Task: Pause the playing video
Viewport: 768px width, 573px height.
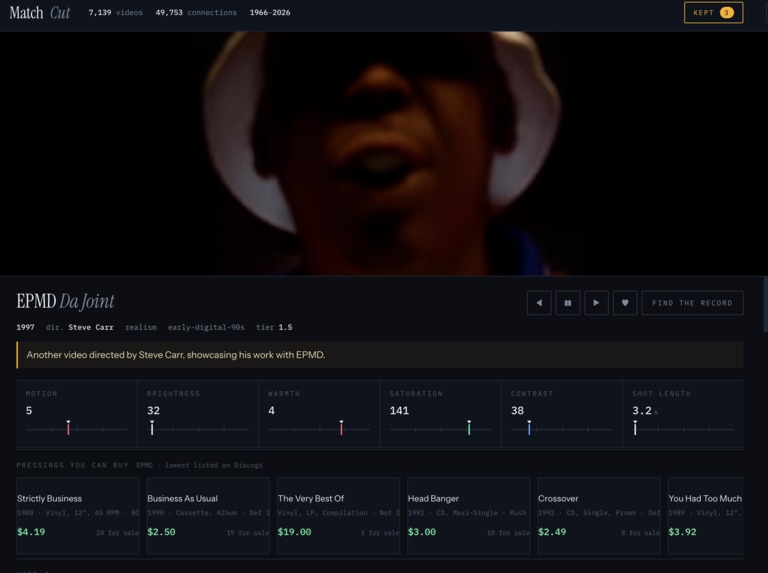Action: [x=568, y=303]
